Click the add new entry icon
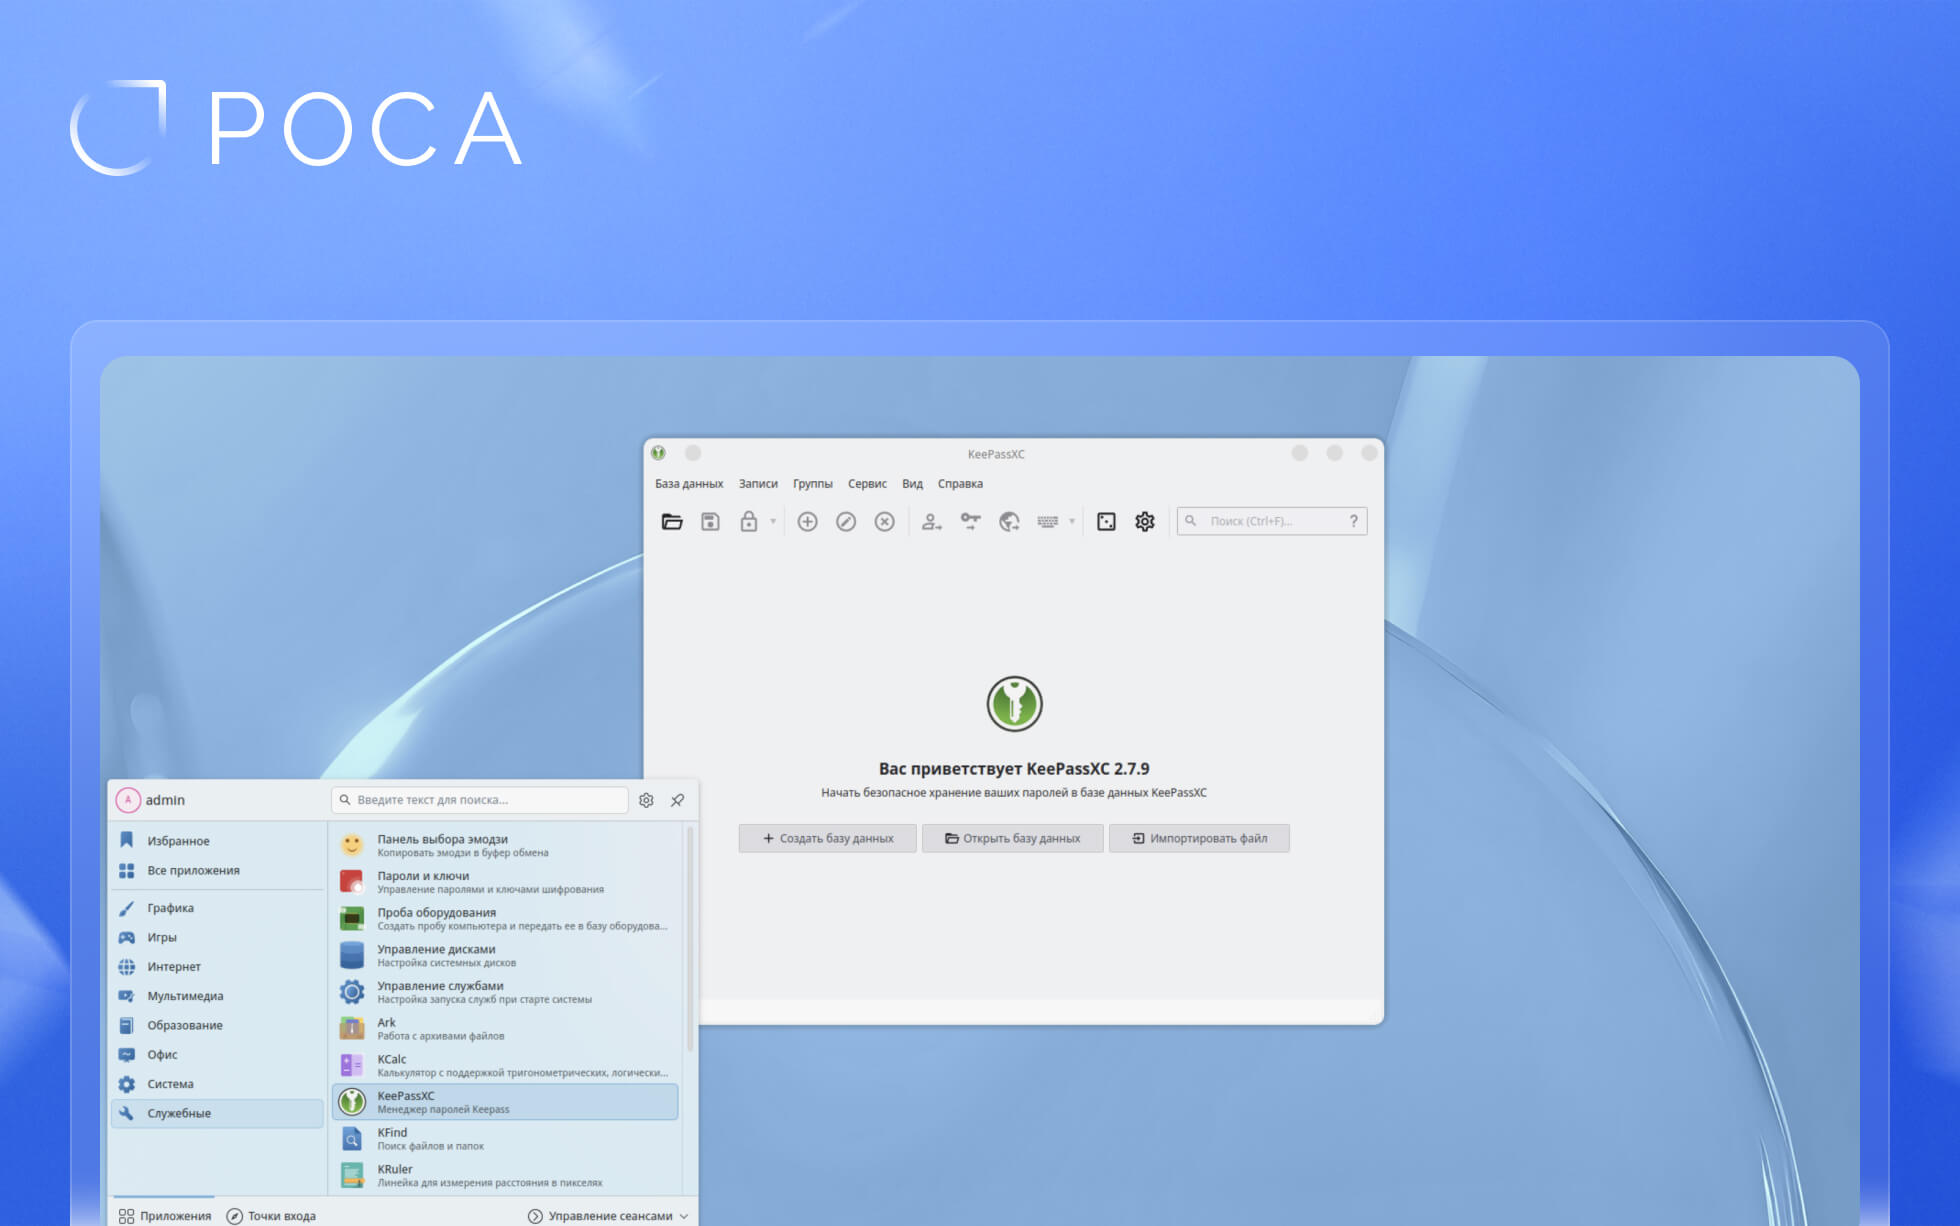1960x1226 pixels. pyautogui.click(x=807, y=521)
